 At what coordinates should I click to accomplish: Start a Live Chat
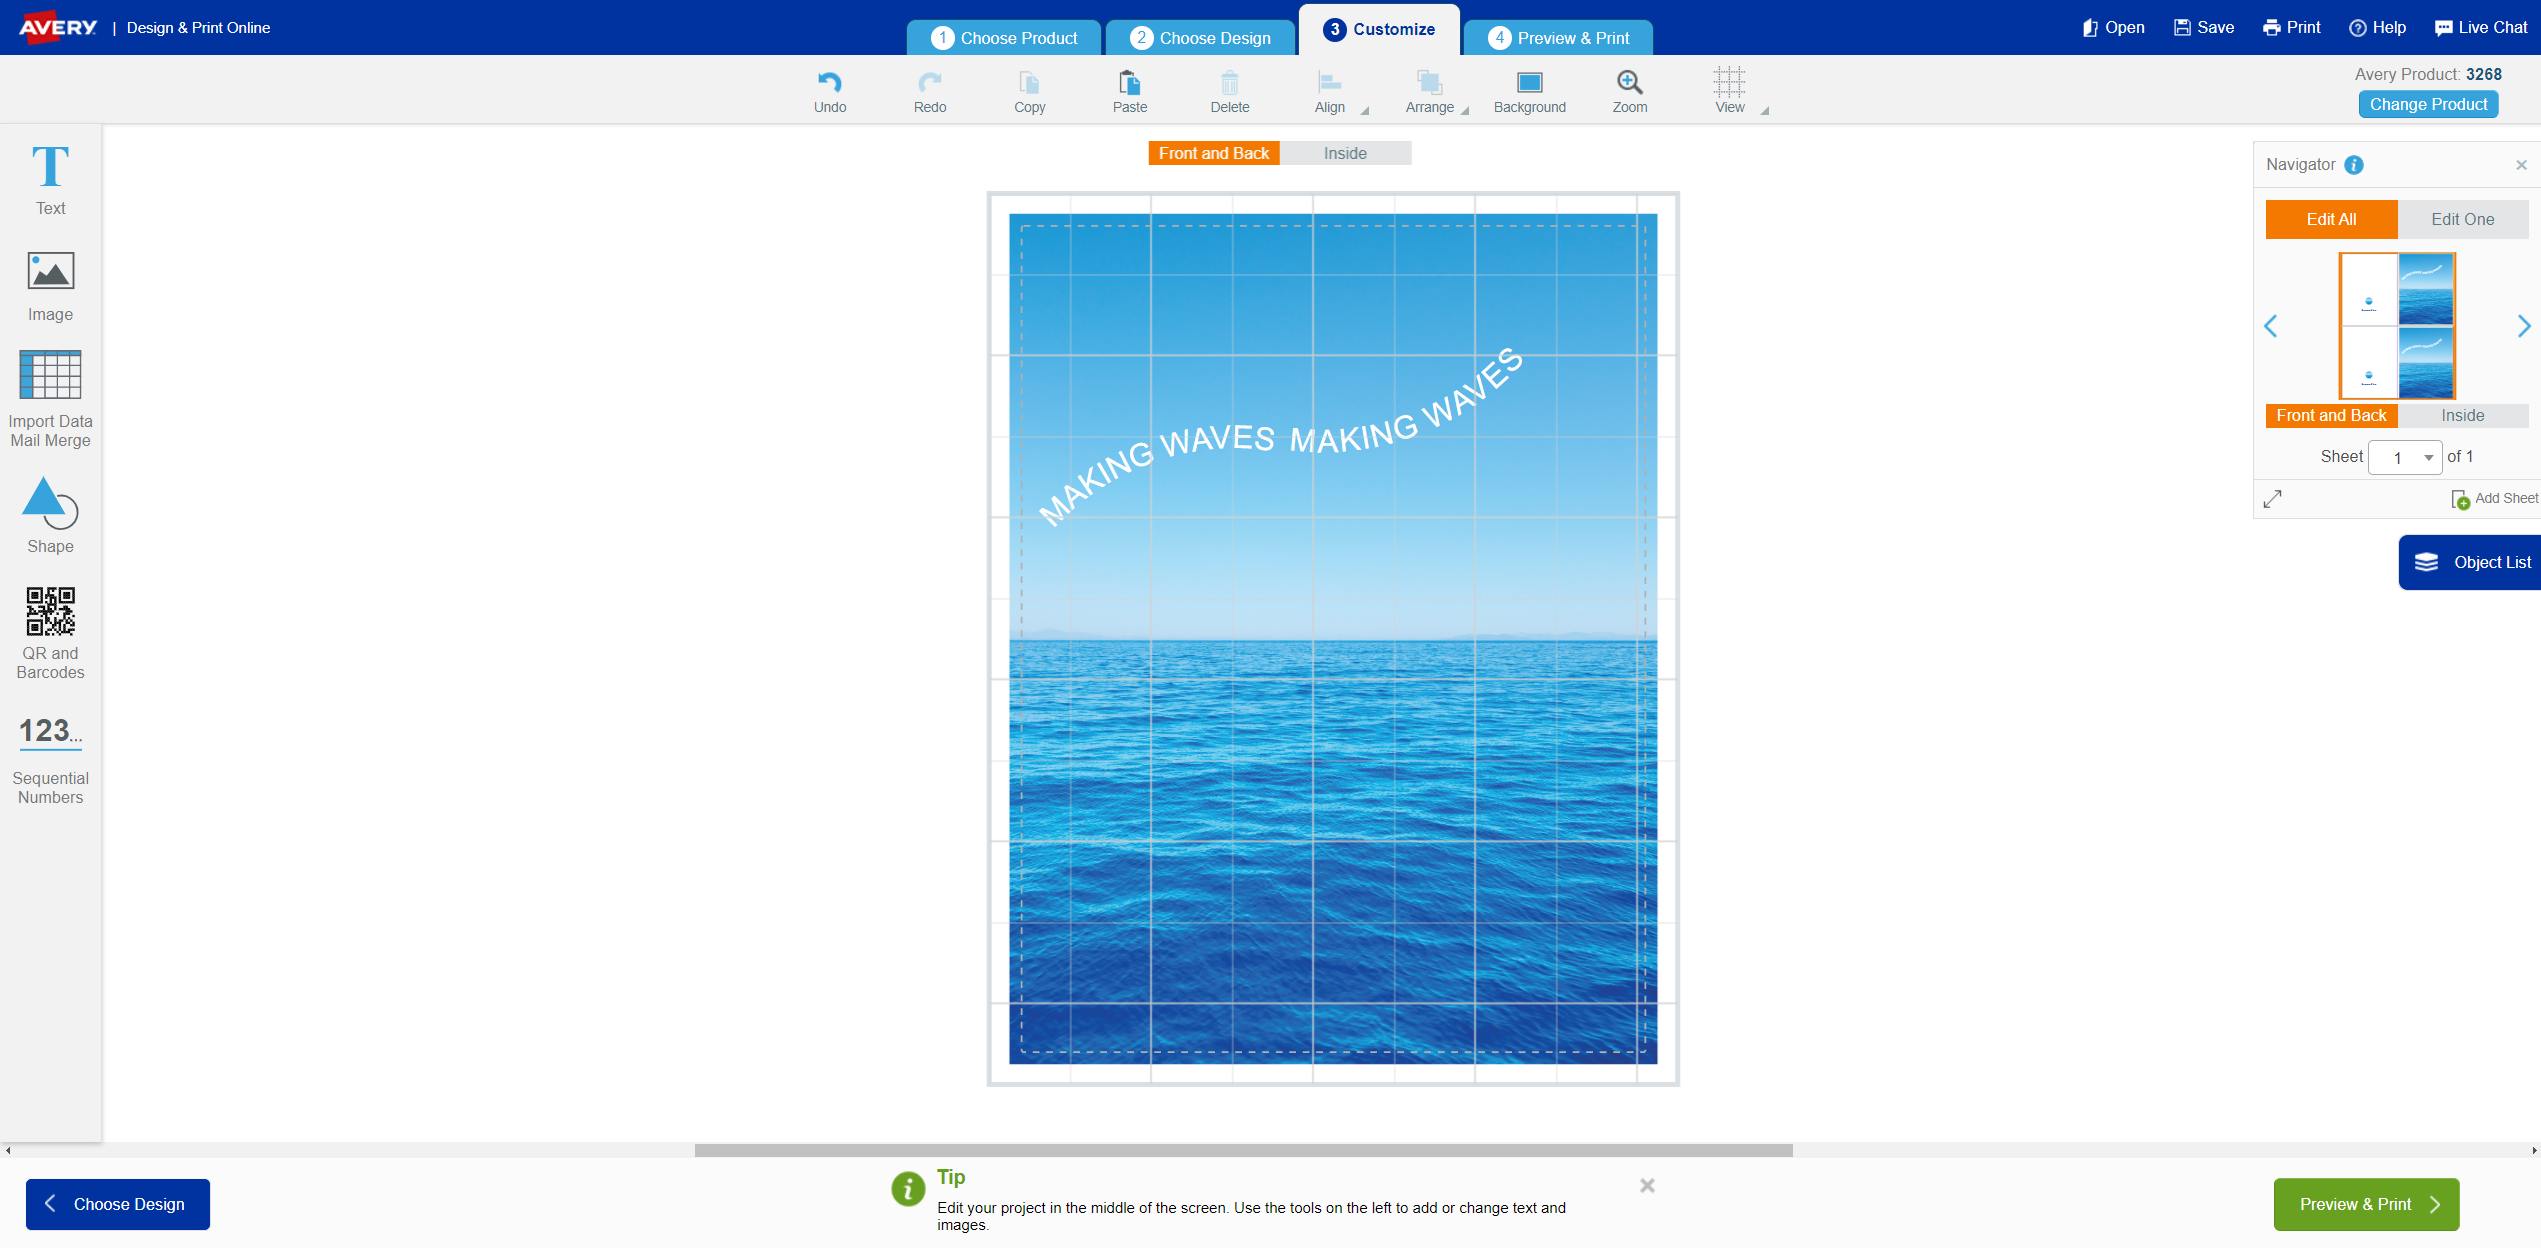[2481, 28]
